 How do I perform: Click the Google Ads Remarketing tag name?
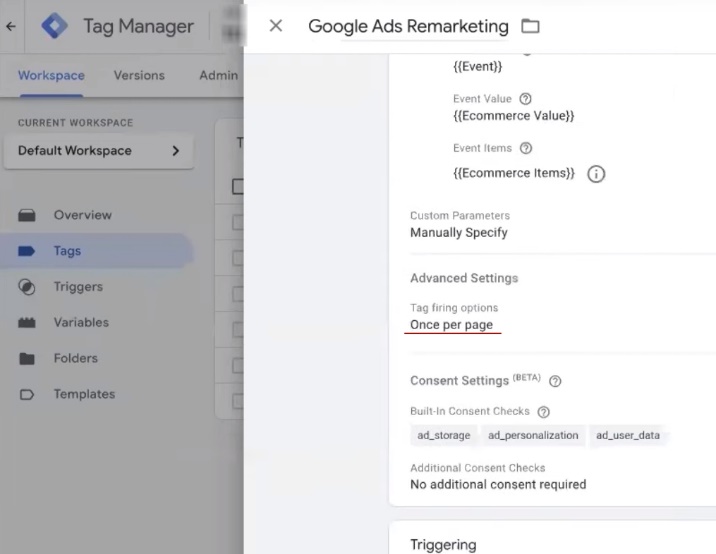(407, 26)
